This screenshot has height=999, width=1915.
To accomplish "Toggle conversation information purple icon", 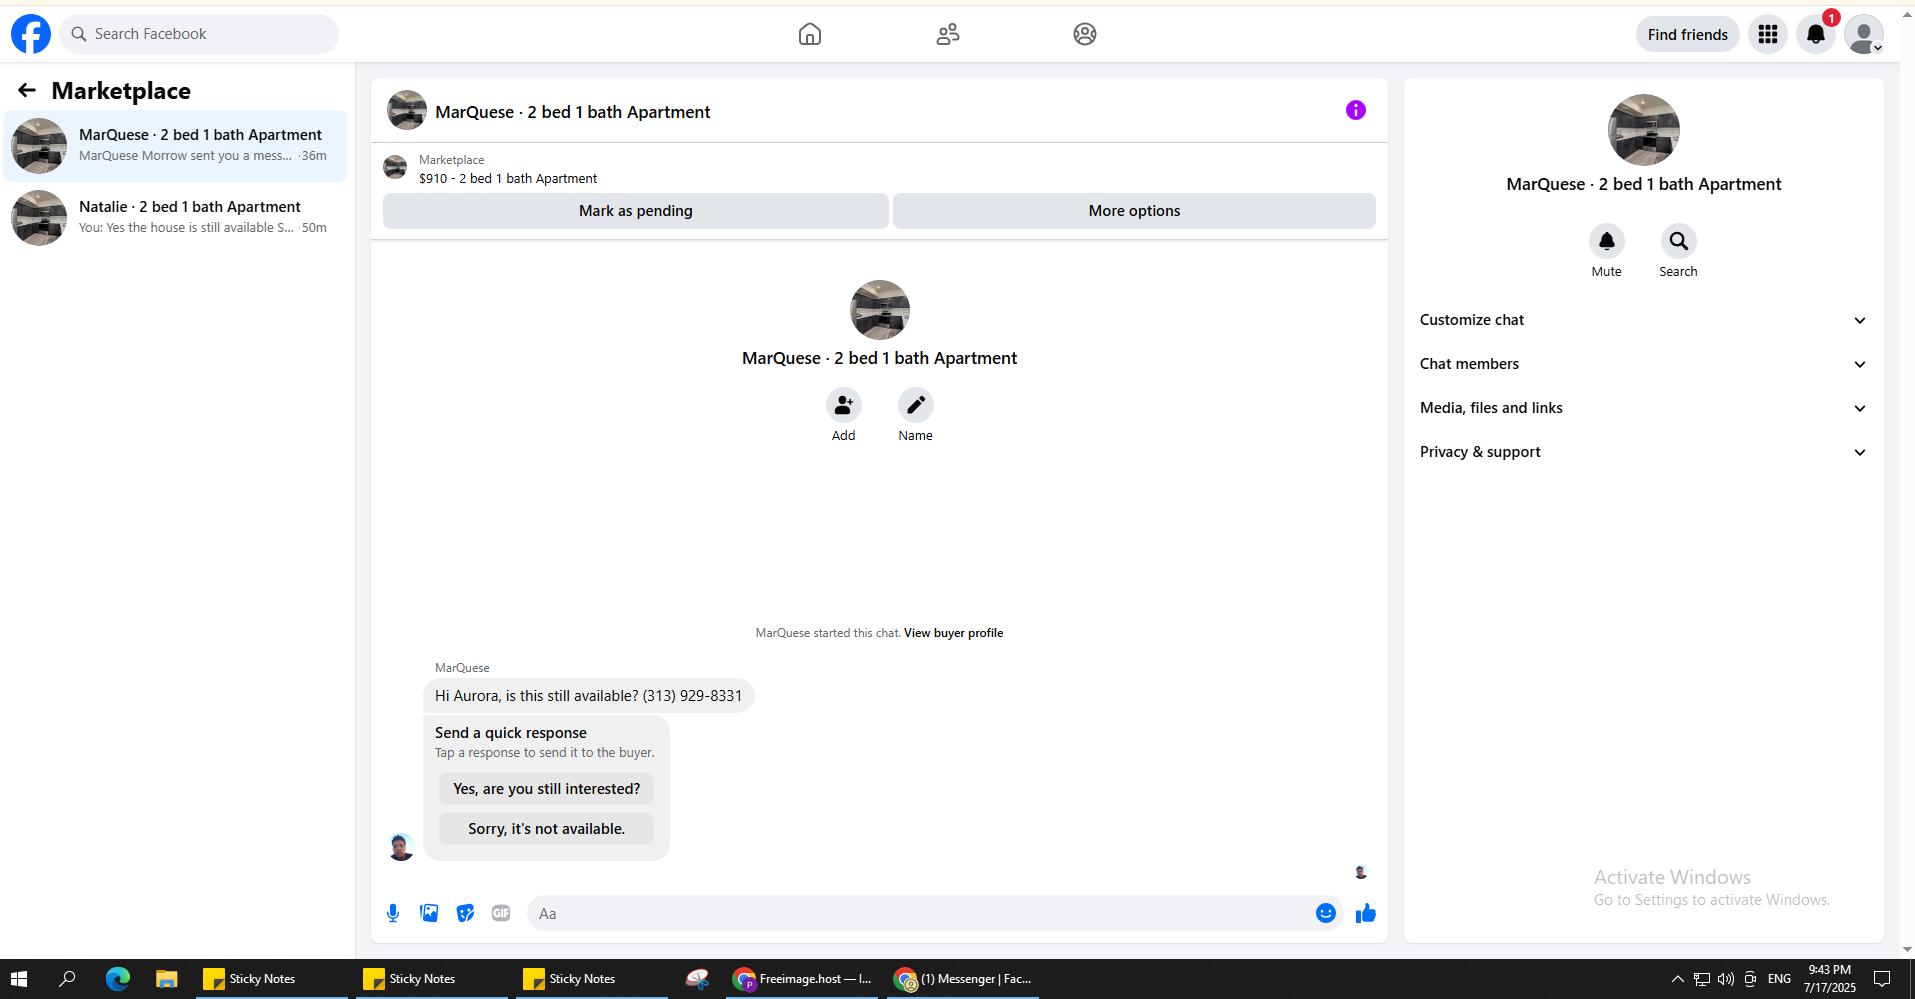I will 1356,110.
